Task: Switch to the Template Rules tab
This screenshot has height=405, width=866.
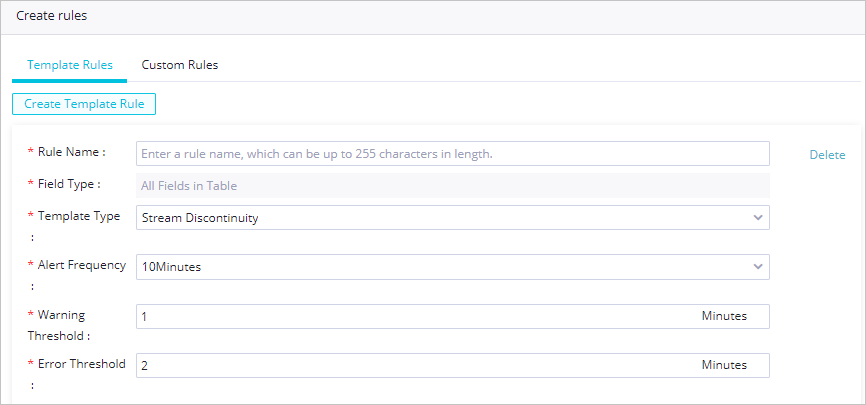Action: click(x=69, y=65)
